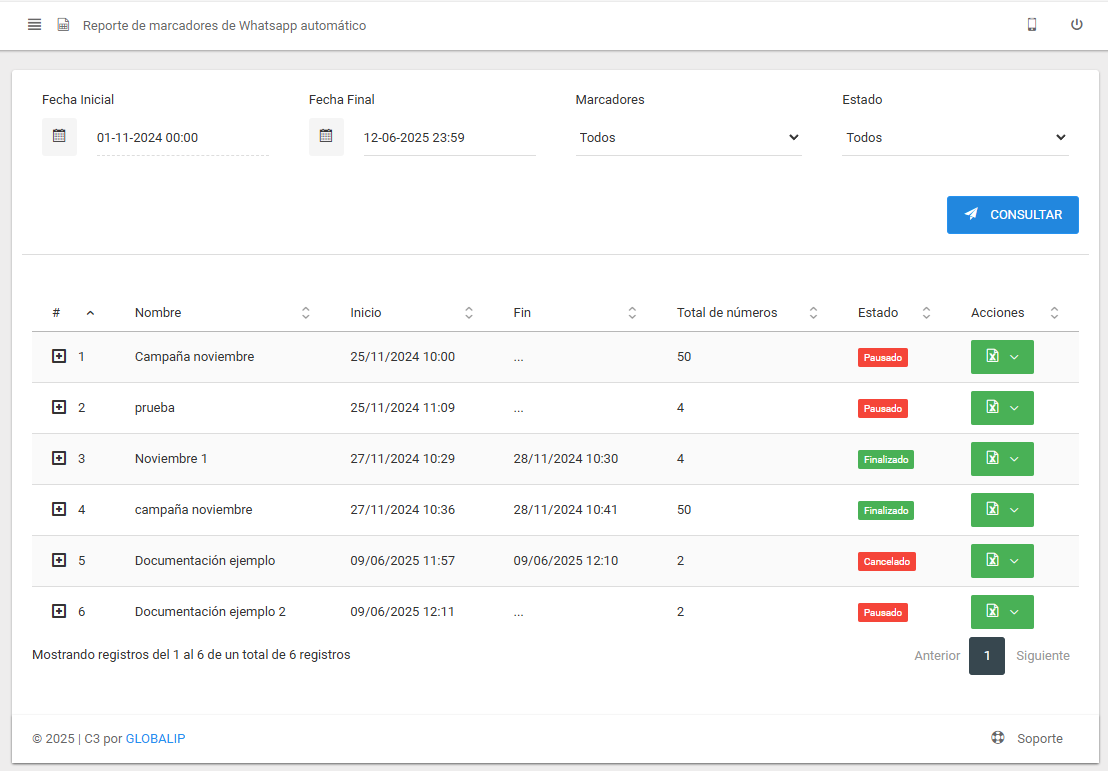Click the start date 25/11/2024 11:09
1108x771 pixels.
click(403, 408)
